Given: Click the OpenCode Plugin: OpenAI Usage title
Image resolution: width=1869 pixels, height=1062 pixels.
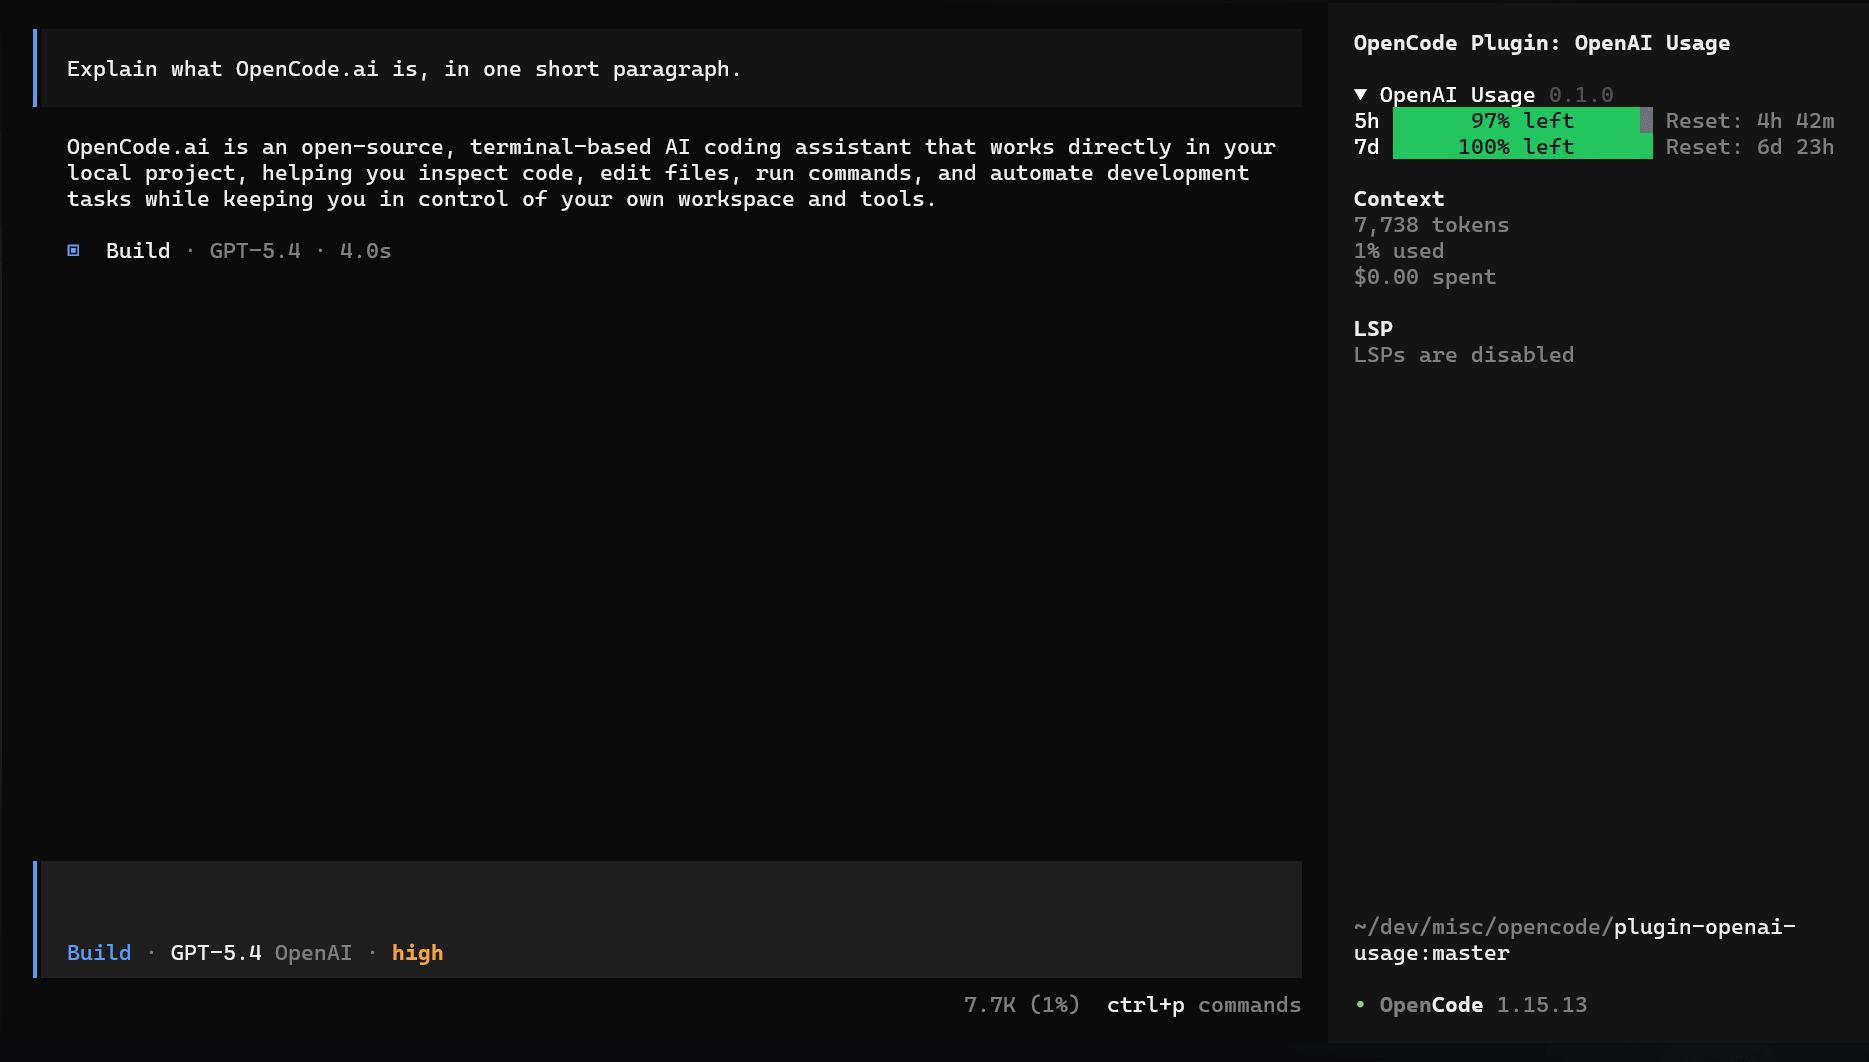Looking at the screenshot, I should 1541,42.
